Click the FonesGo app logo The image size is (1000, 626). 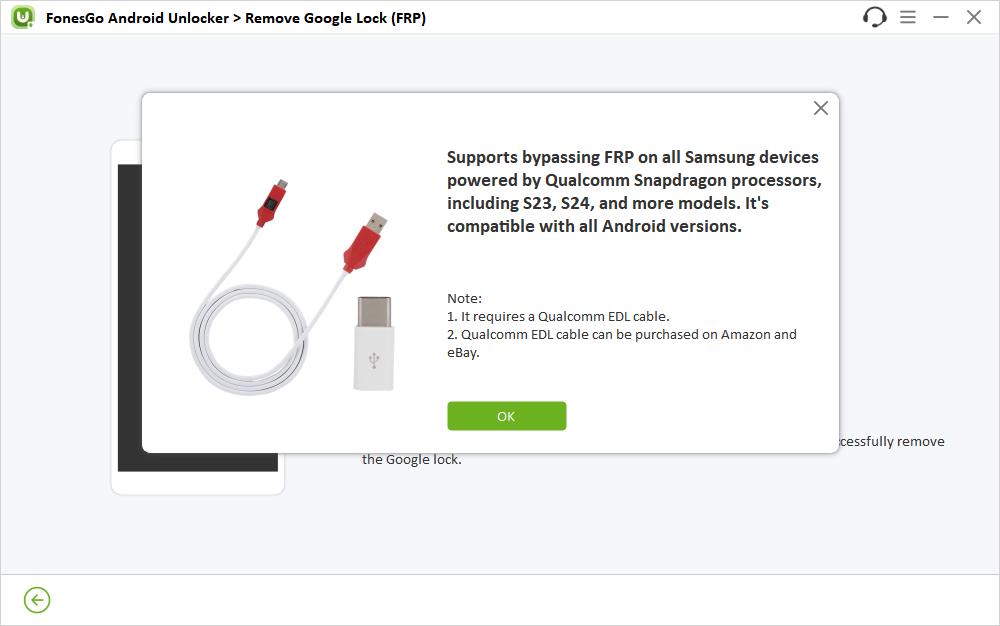[23, 17]
